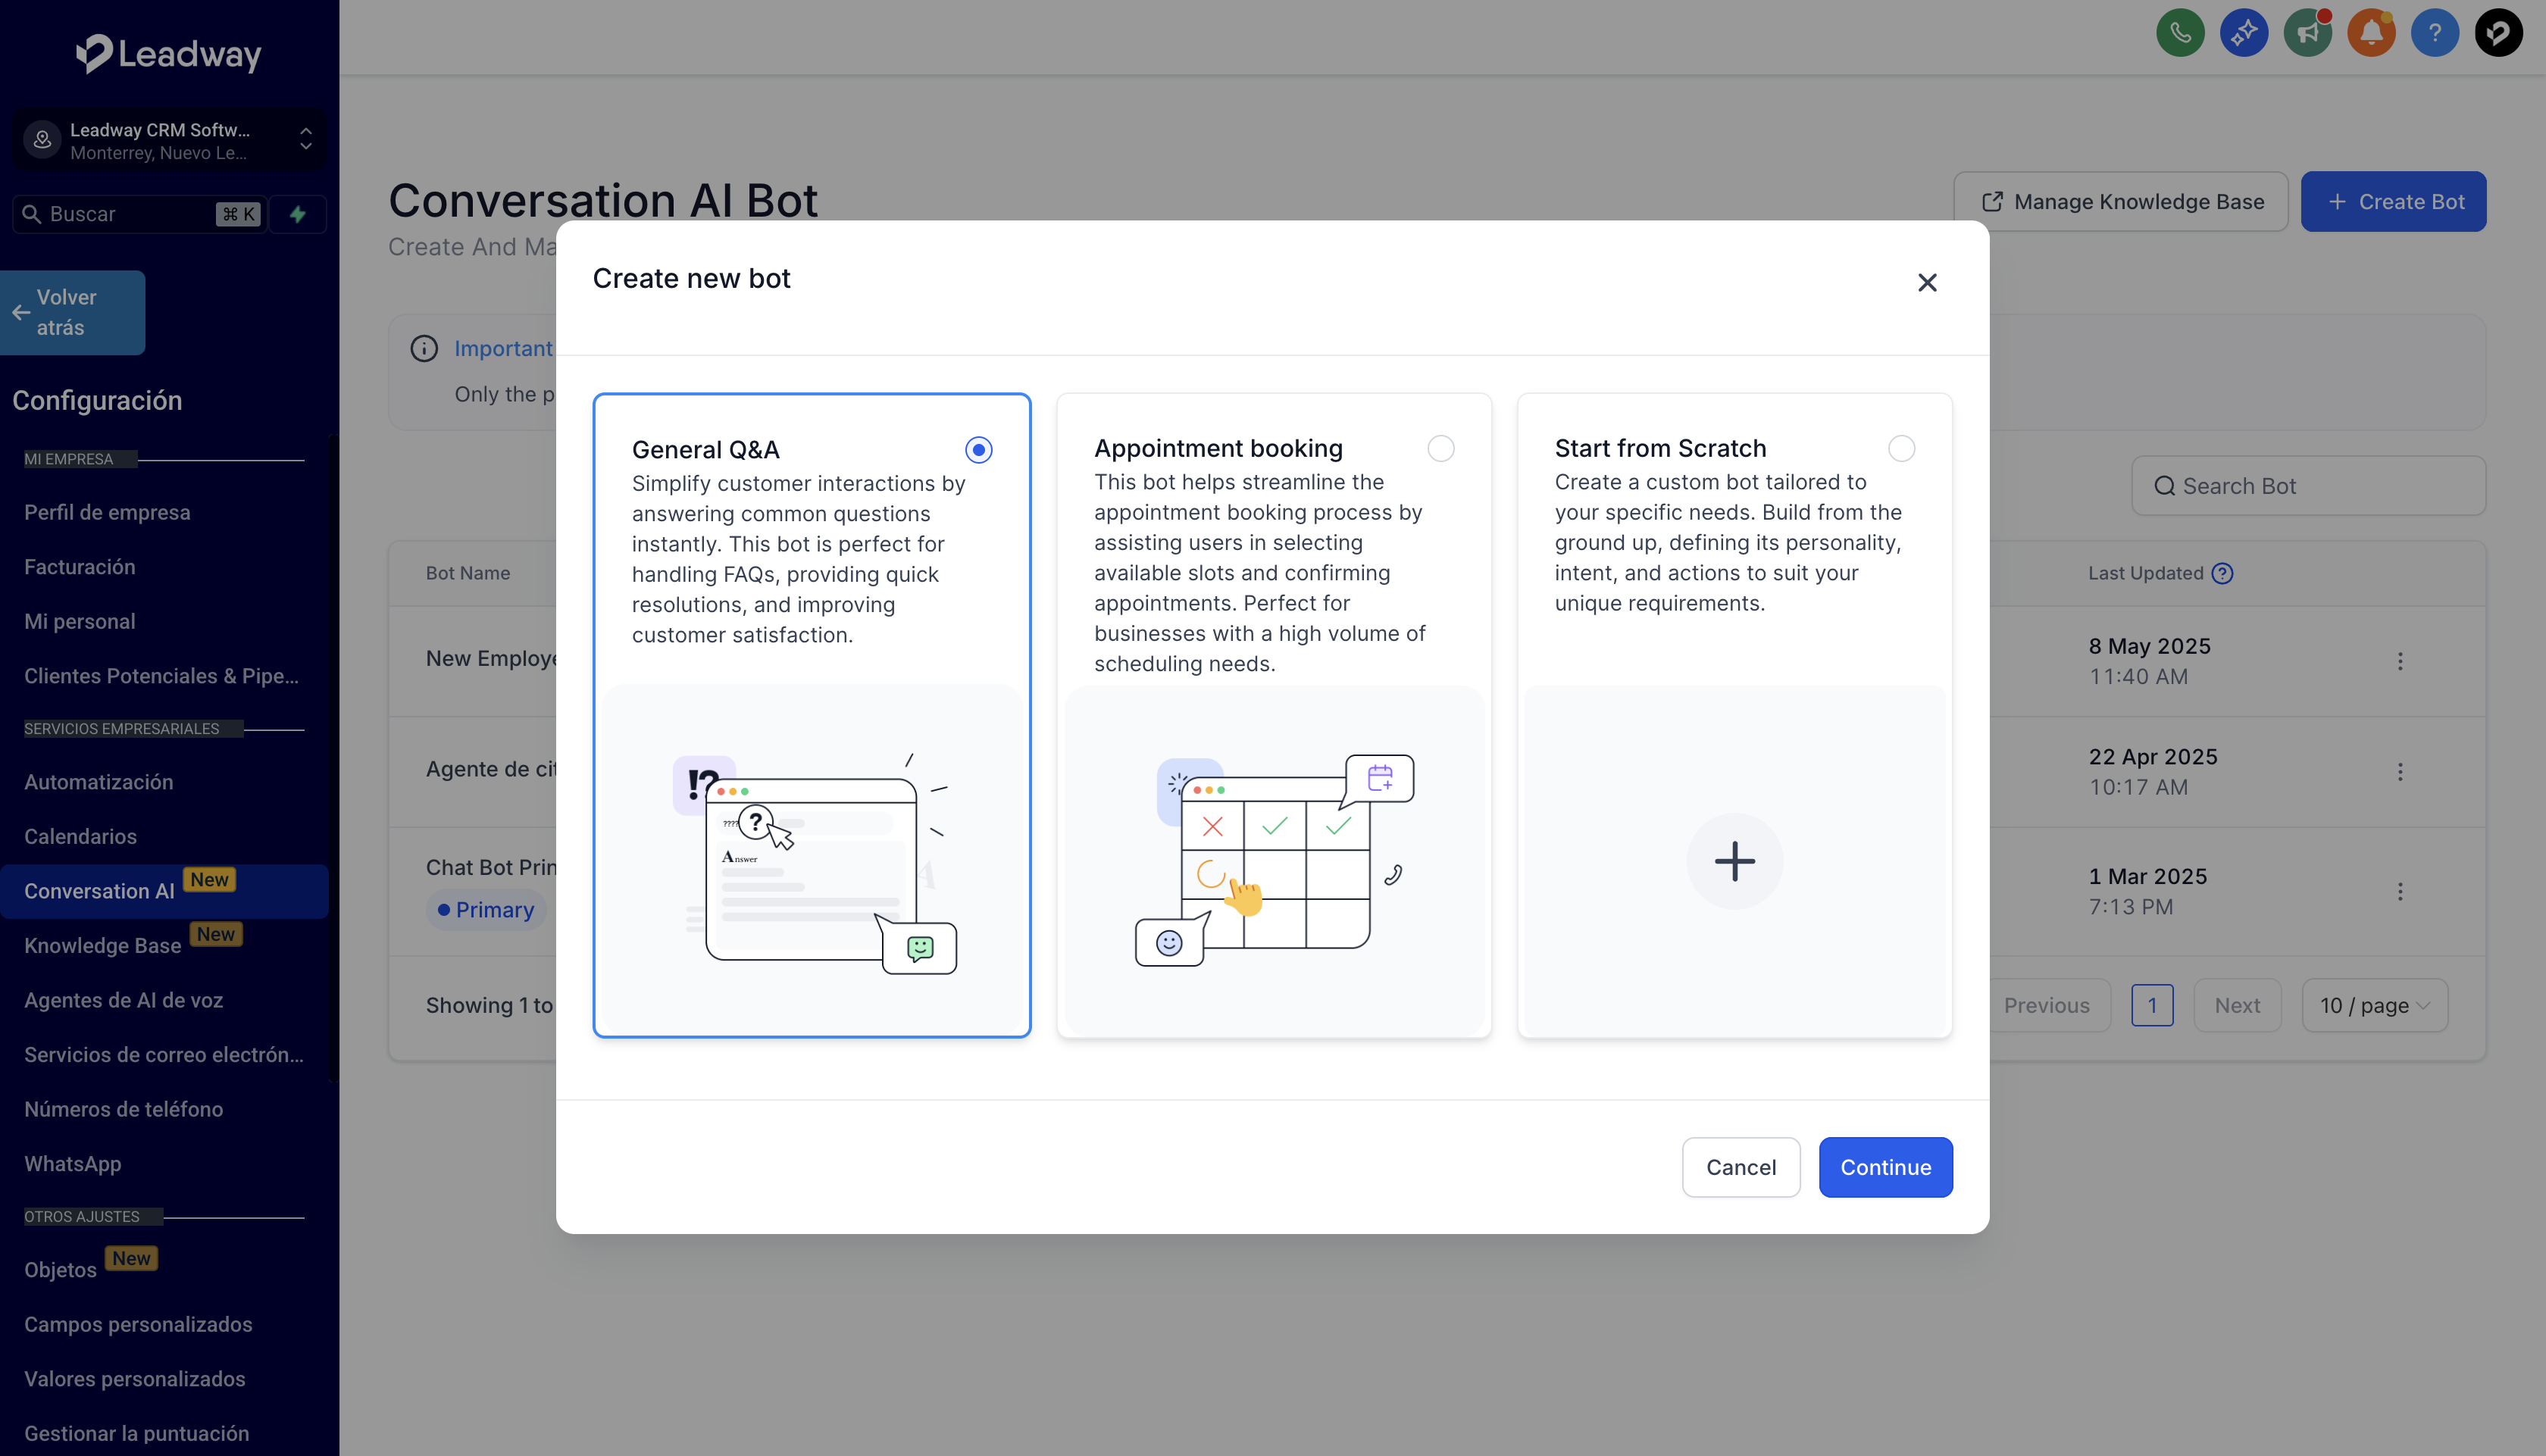Open Knowledge Base in the sidebar
This screenshot has width=2546, height=1456.
tap(102, 945)
